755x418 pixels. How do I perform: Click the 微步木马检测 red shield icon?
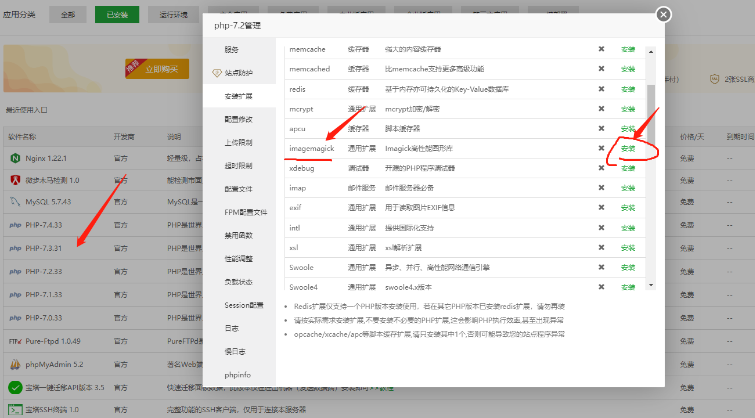click(x=15, y=180)
